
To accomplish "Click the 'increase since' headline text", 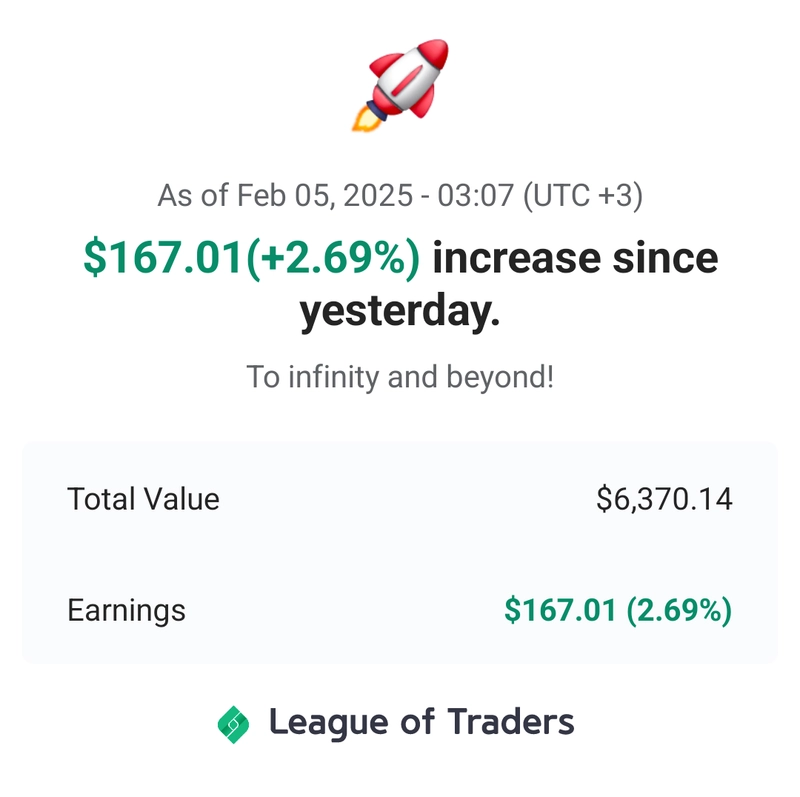I will (x=575, y=258).
